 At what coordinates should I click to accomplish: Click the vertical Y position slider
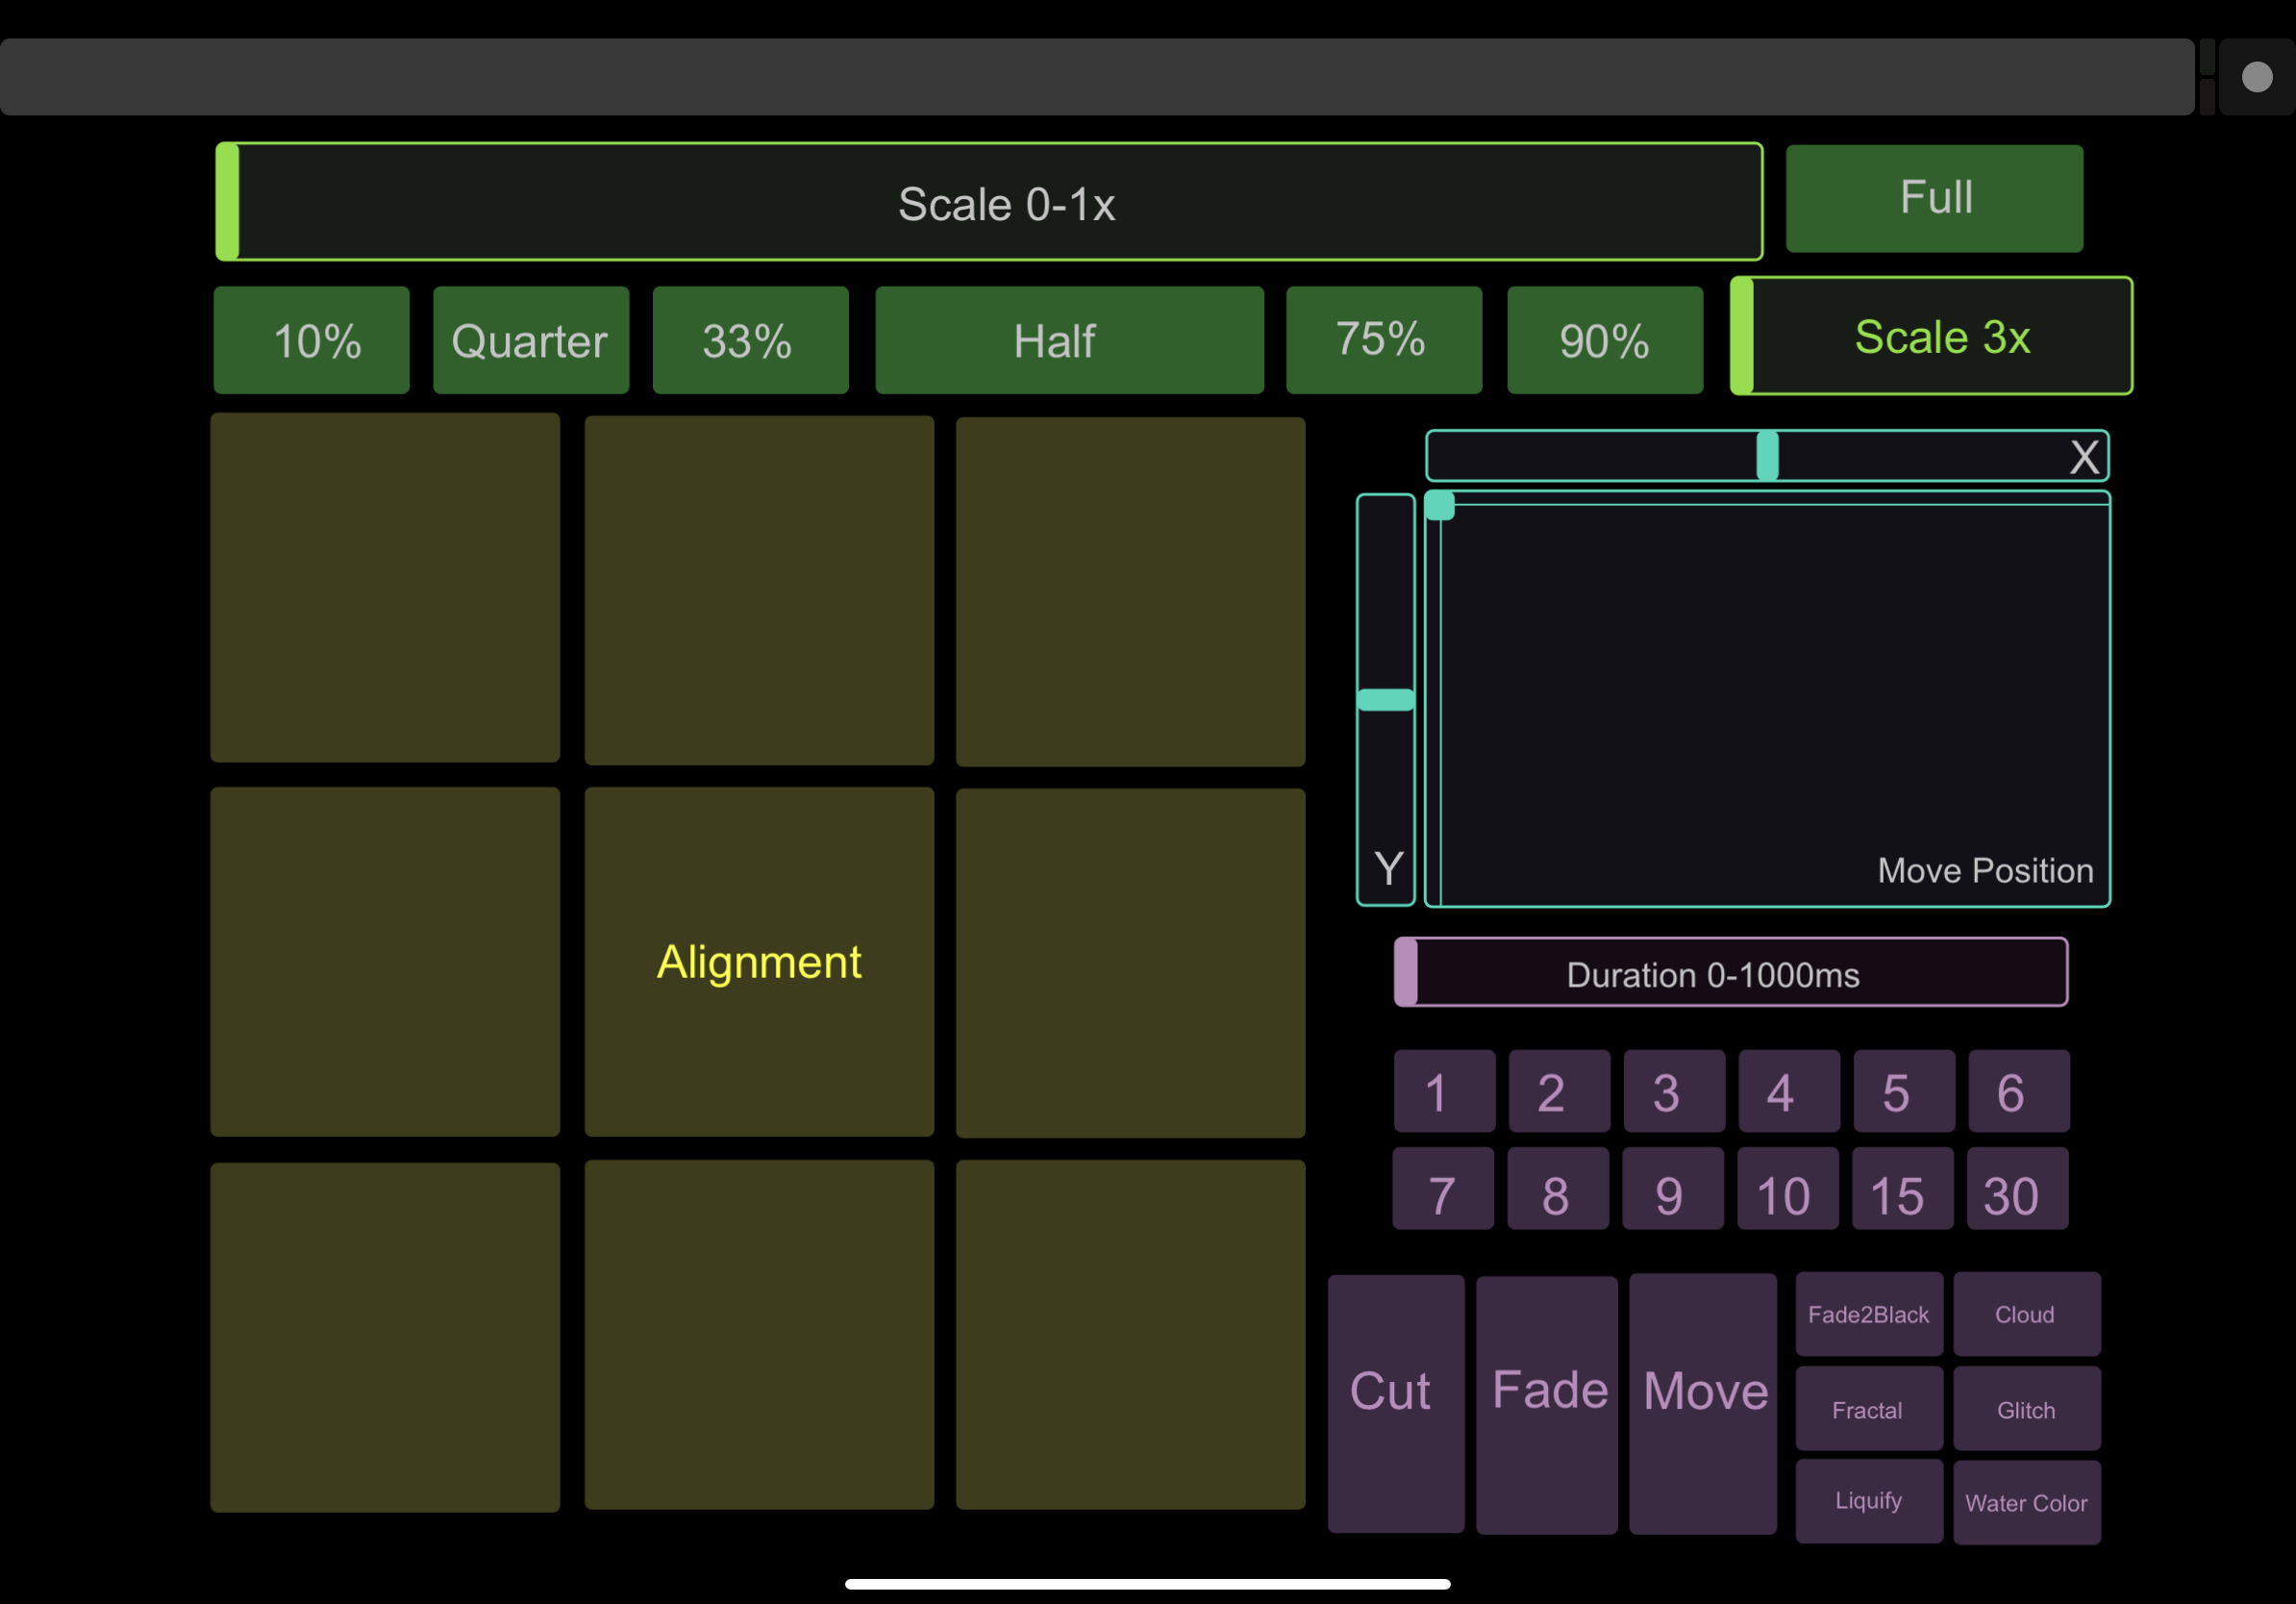[1385, 700]
